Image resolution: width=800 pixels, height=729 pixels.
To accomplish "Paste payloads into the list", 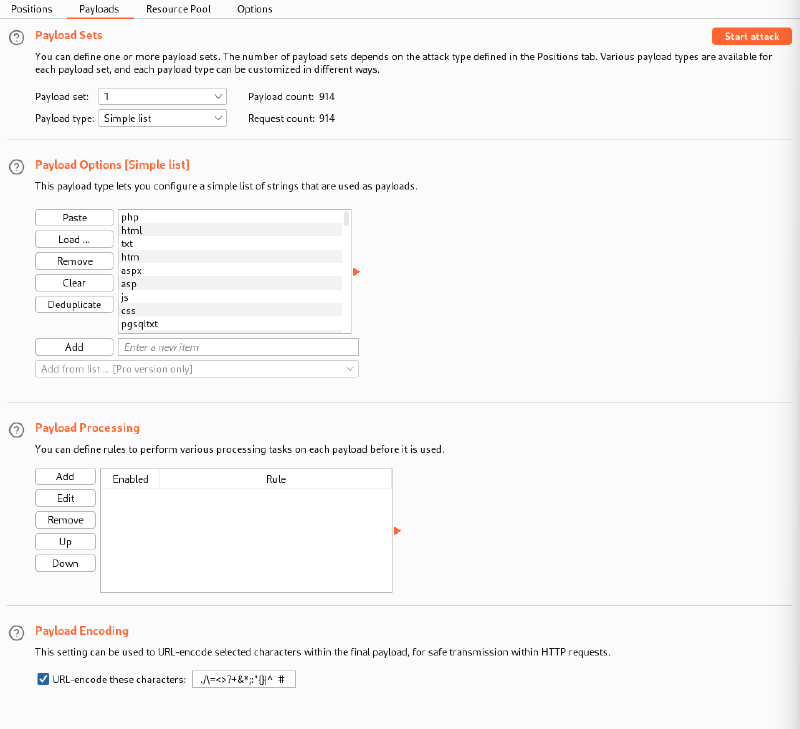I will (x=73, y=217).
